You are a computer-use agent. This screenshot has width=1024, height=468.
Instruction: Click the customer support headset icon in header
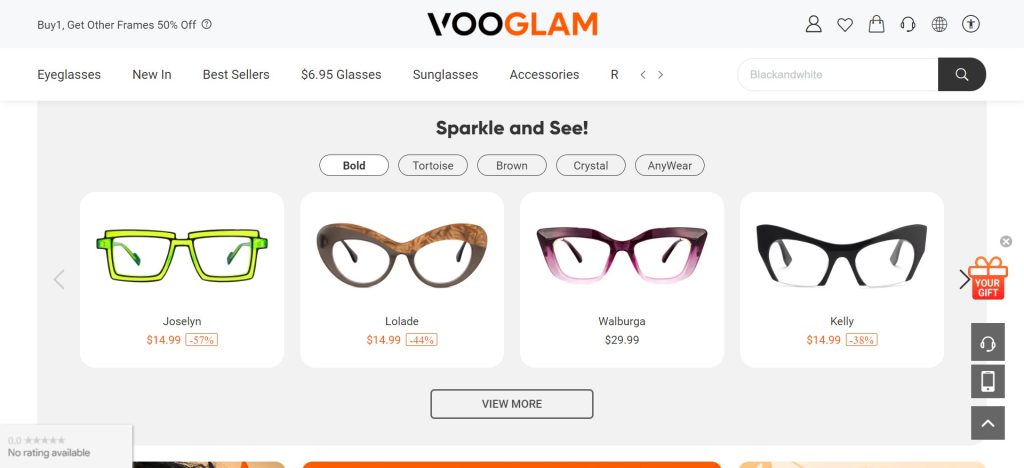(x=908, y=25)
